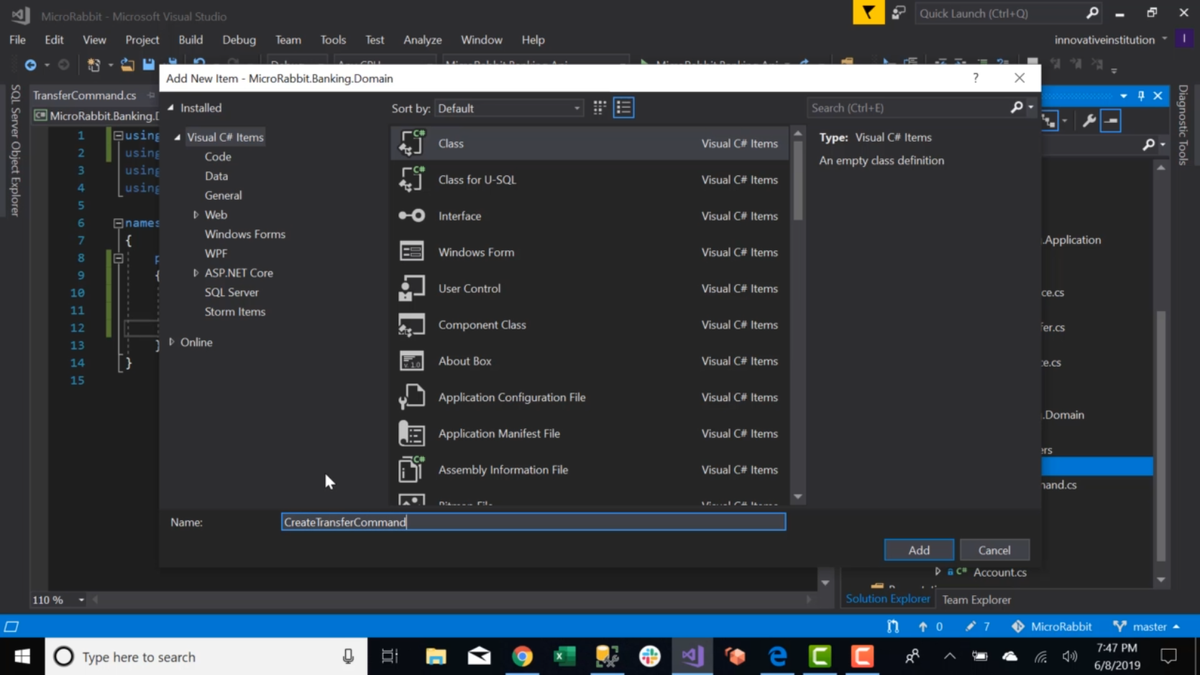The width and height of the screenshot is (1200, 675).
Task: Open search options dropdown arrow in dialog
Action: 1031,108
